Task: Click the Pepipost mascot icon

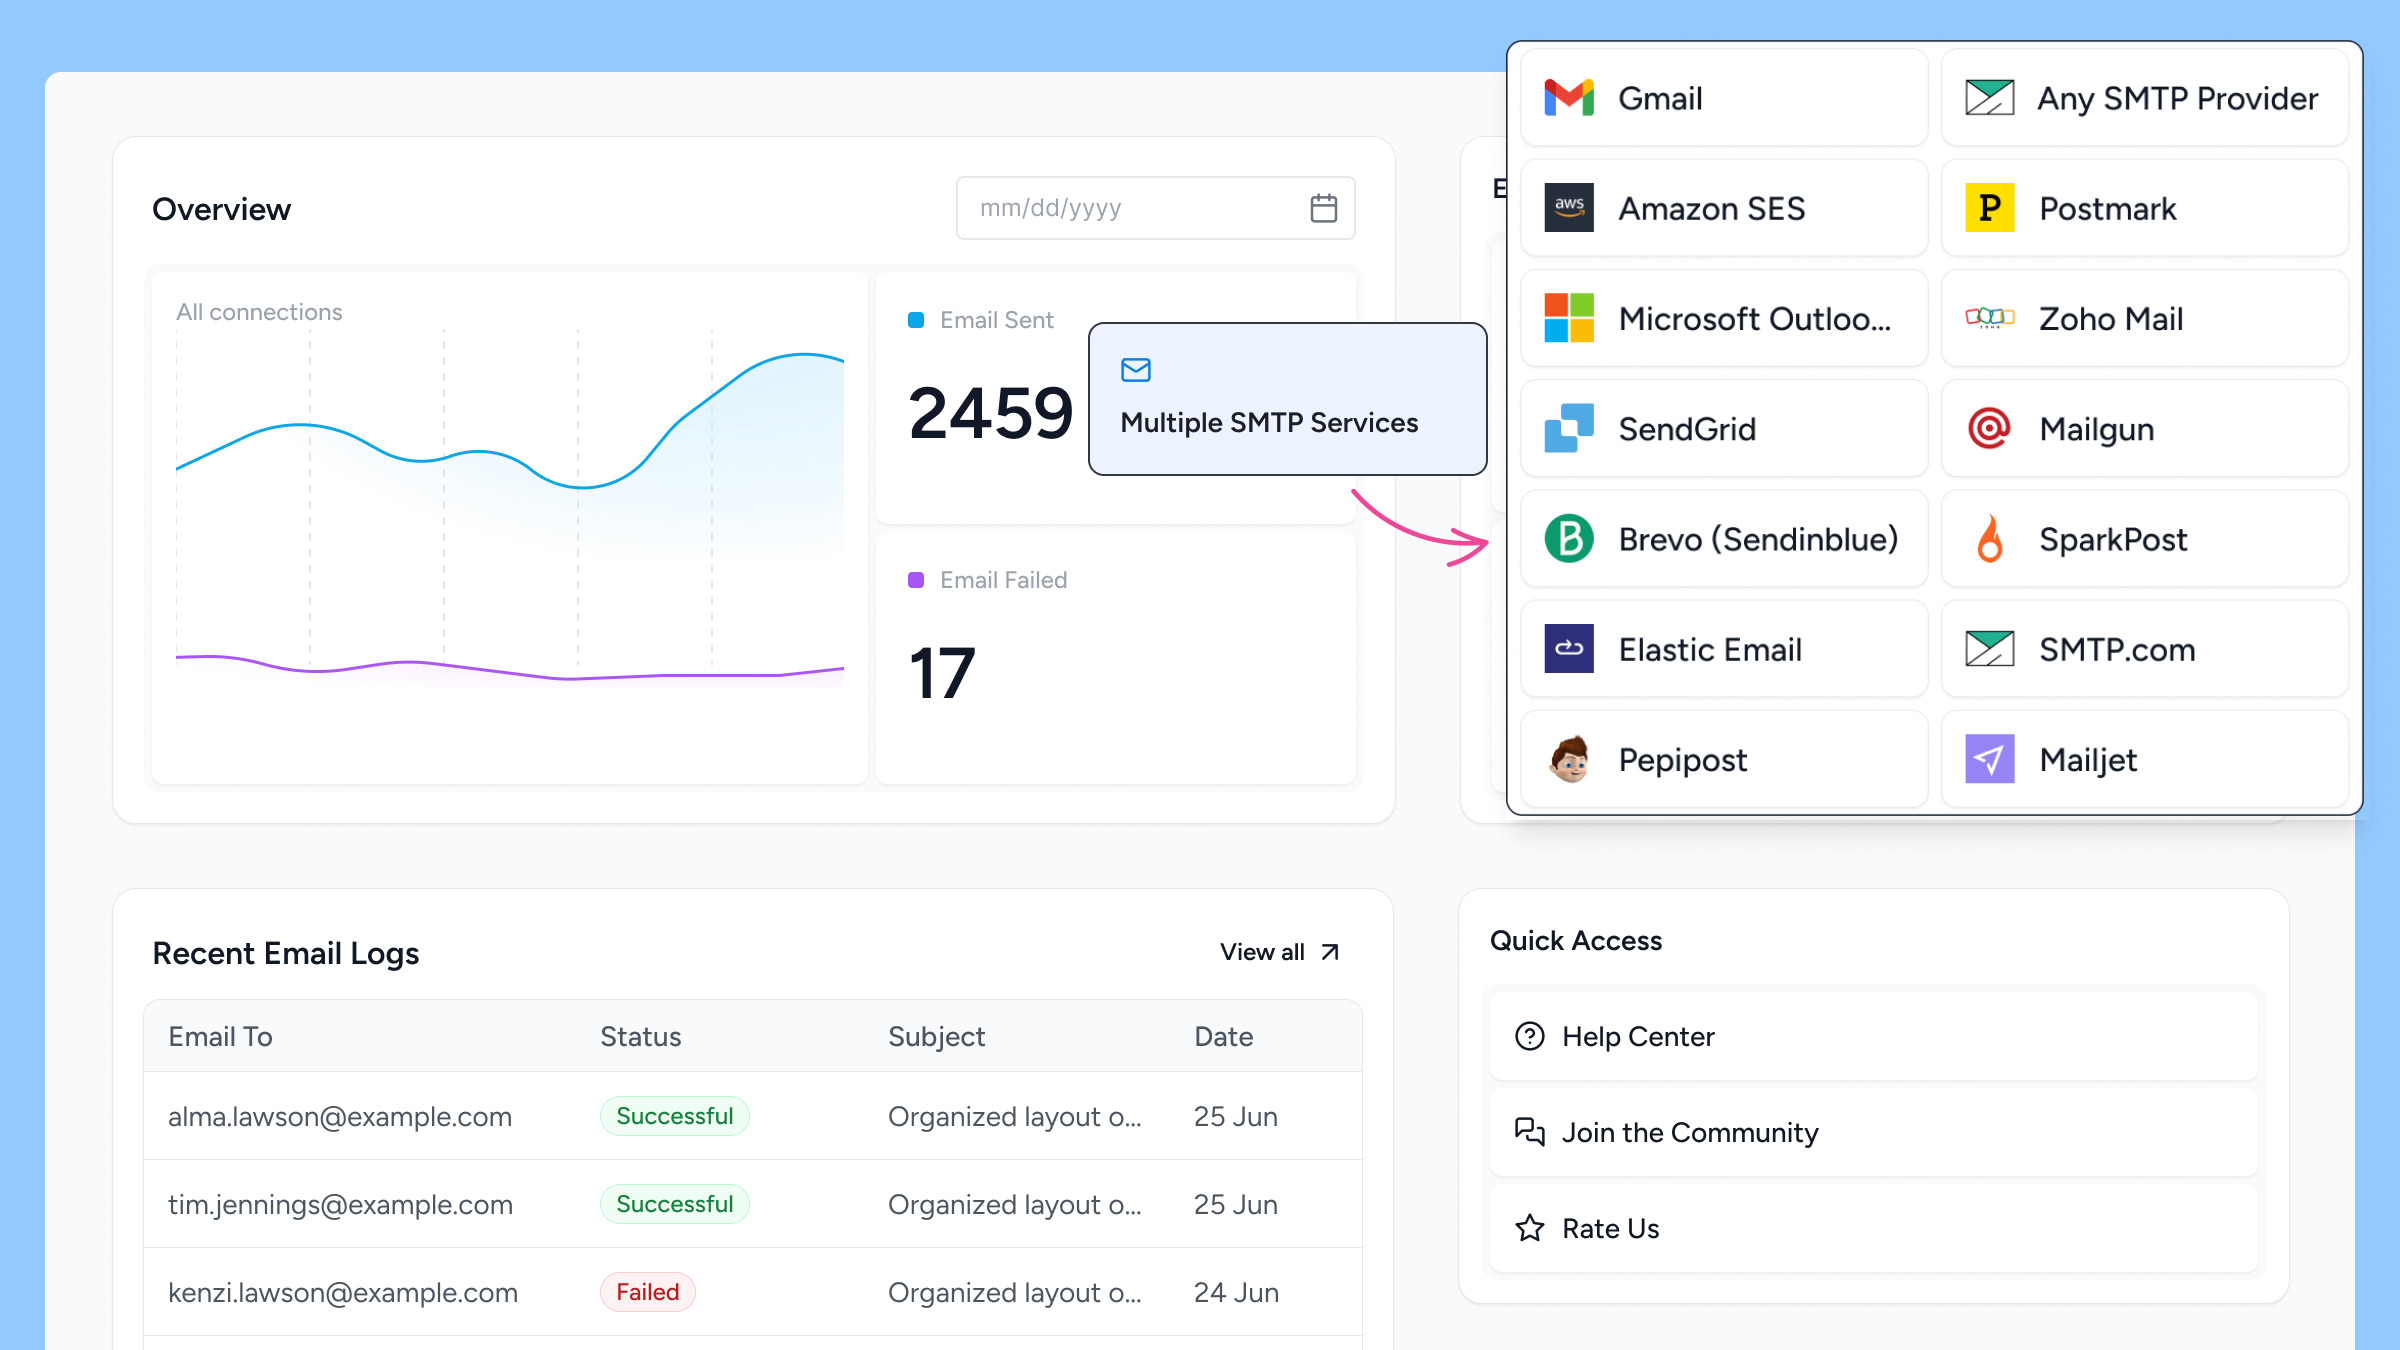Action: [x=1569, y=759]
